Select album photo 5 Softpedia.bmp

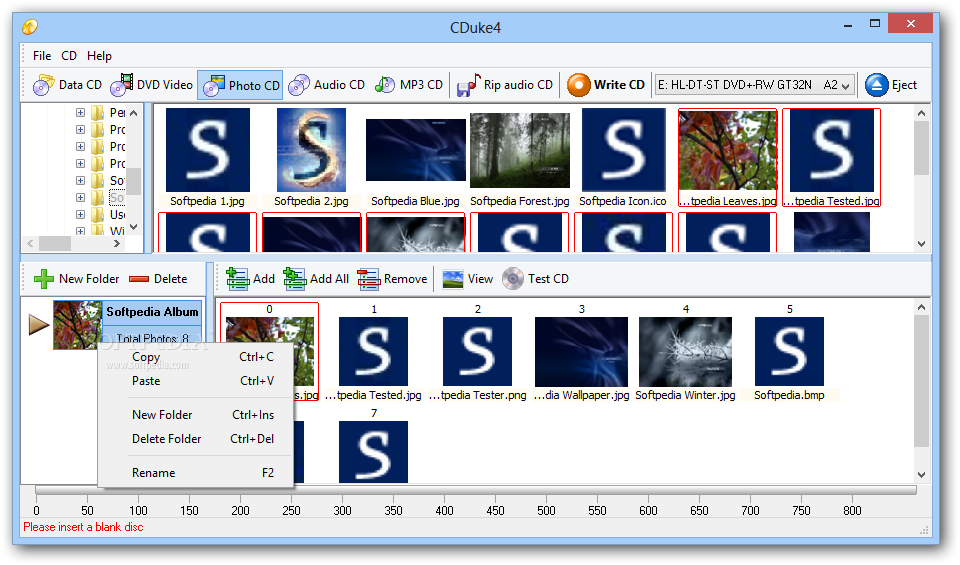(789, 353)
